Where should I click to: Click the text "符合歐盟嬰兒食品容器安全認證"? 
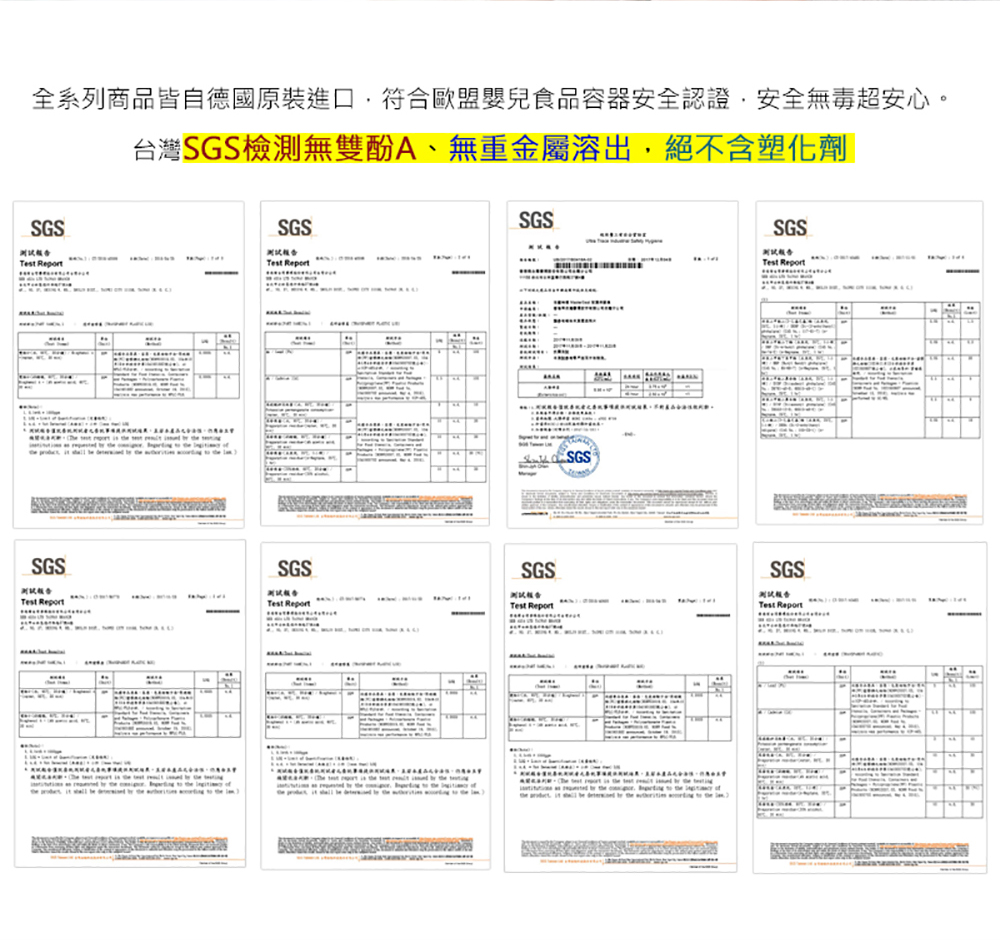click(555, 99)
